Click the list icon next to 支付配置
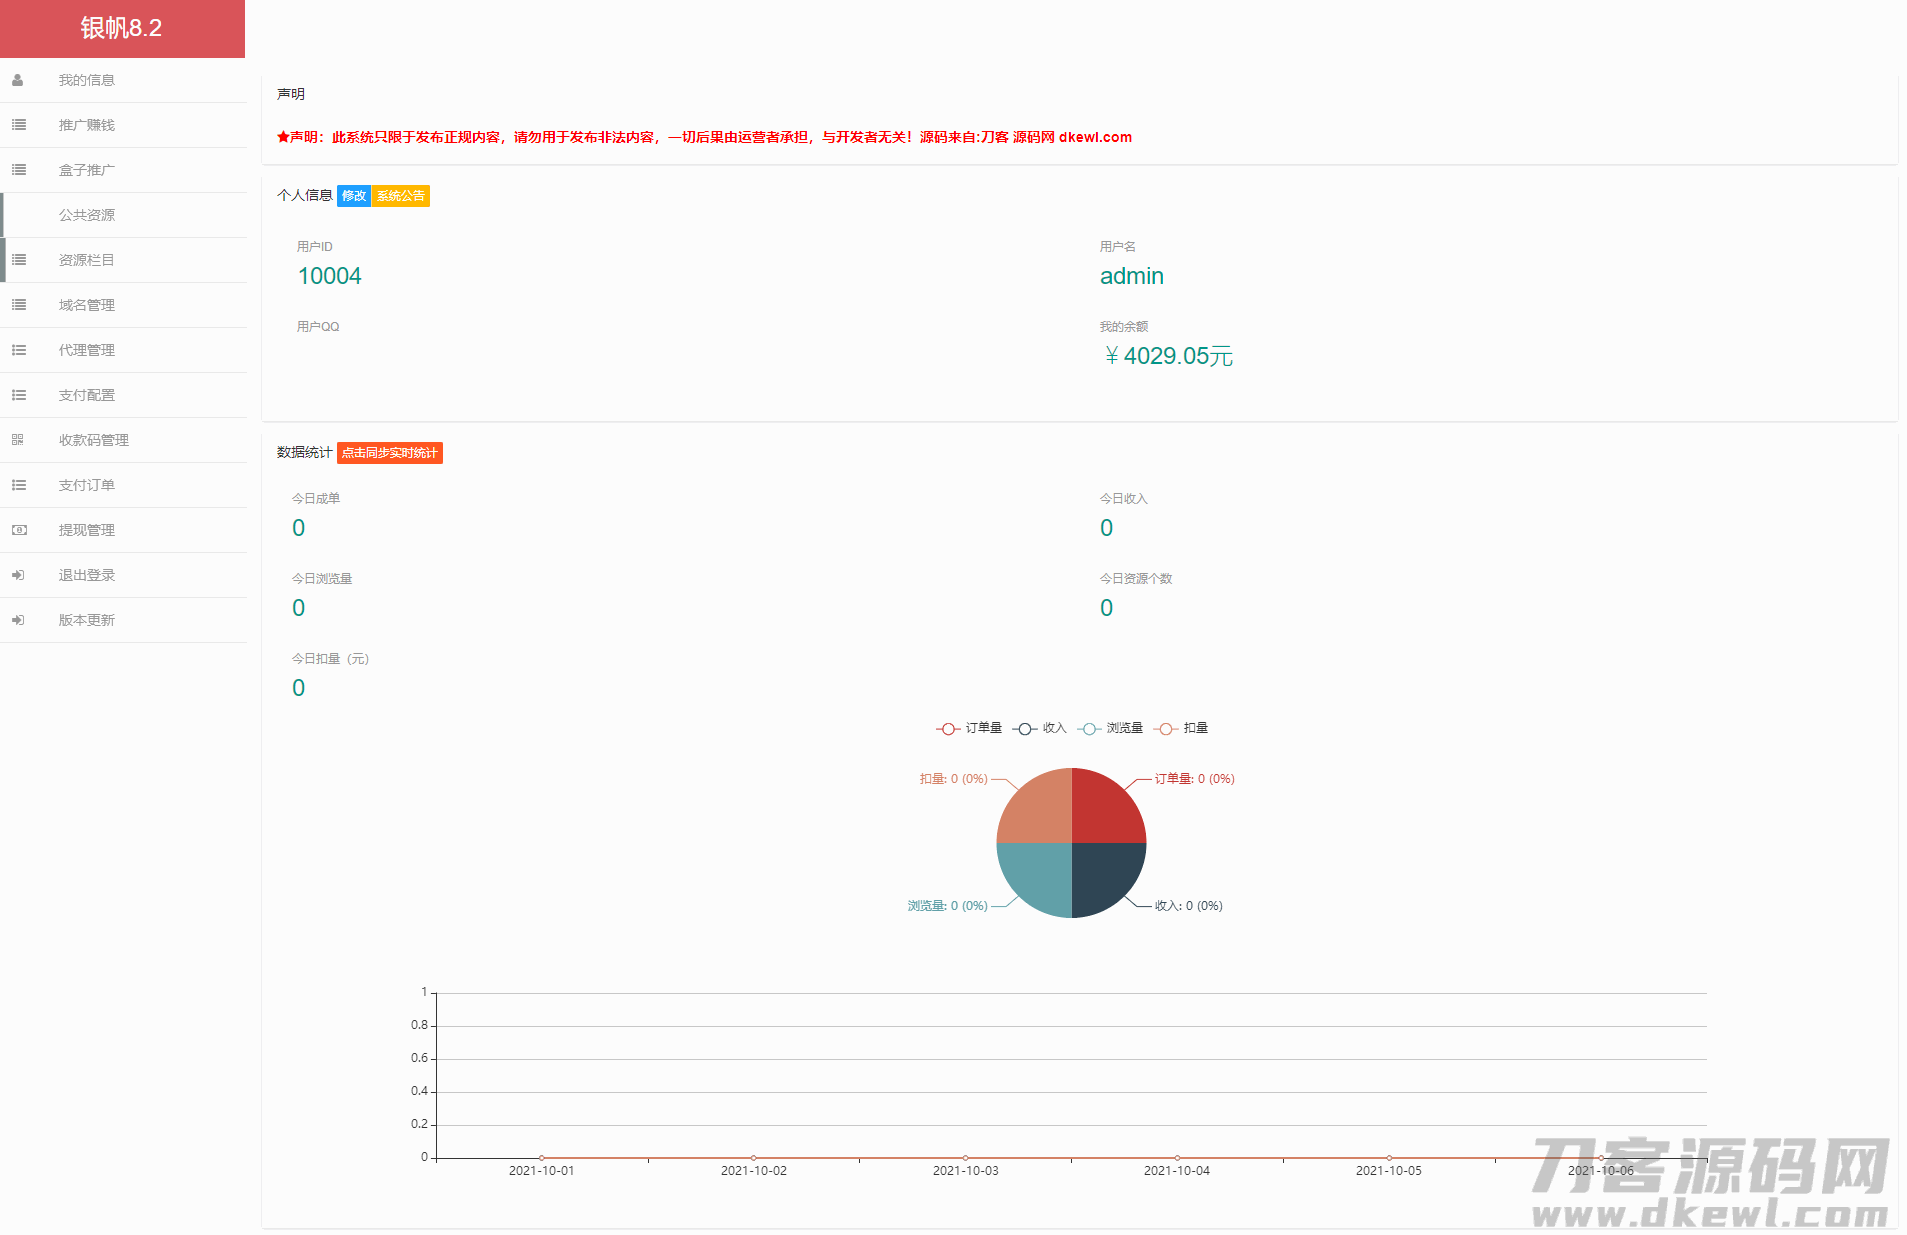 pyautogui.click(x=18, y=395)
